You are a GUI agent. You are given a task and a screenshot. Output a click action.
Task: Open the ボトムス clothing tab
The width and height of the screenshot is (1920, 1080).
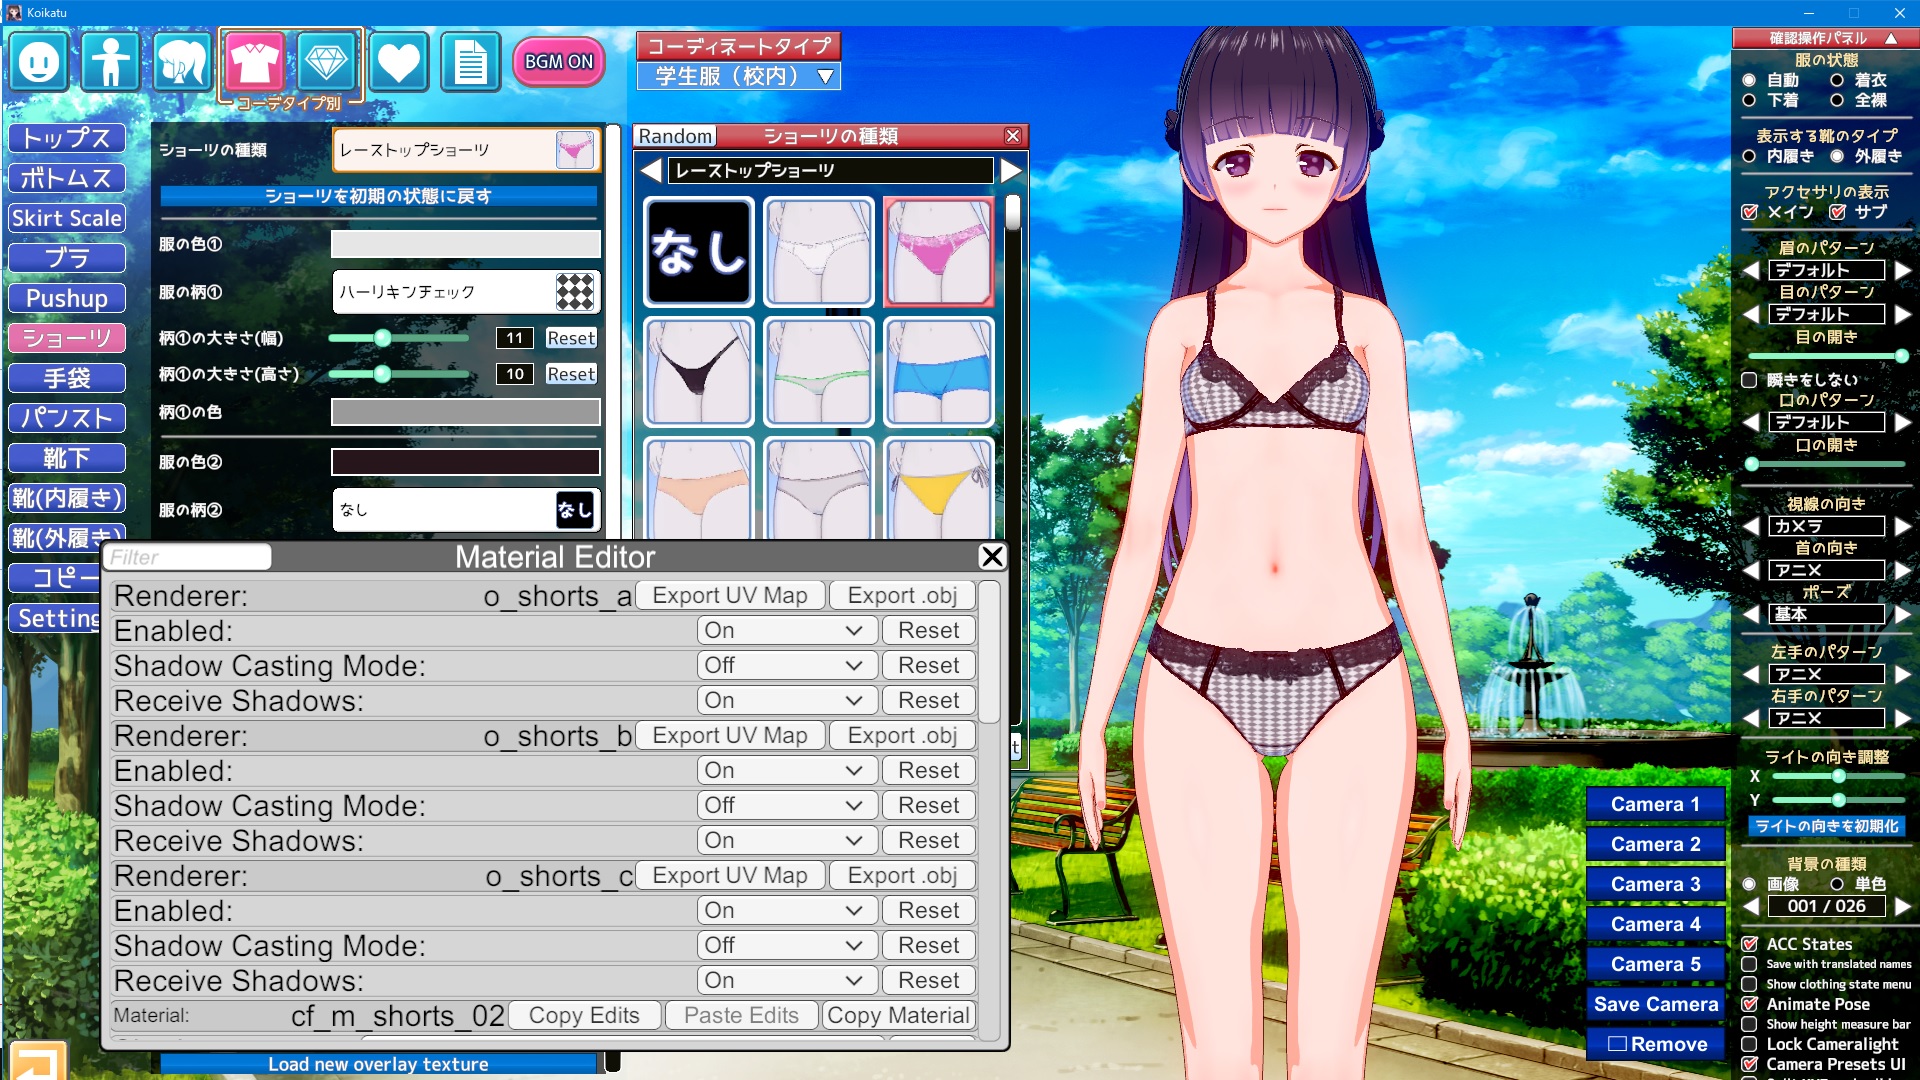coord(67,178)
